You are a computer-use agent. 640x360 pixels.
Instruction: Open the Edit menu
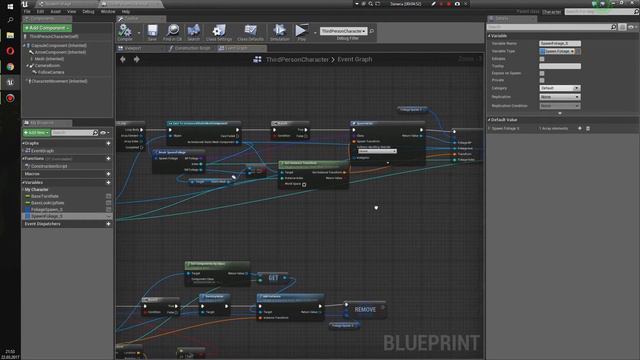40,11
